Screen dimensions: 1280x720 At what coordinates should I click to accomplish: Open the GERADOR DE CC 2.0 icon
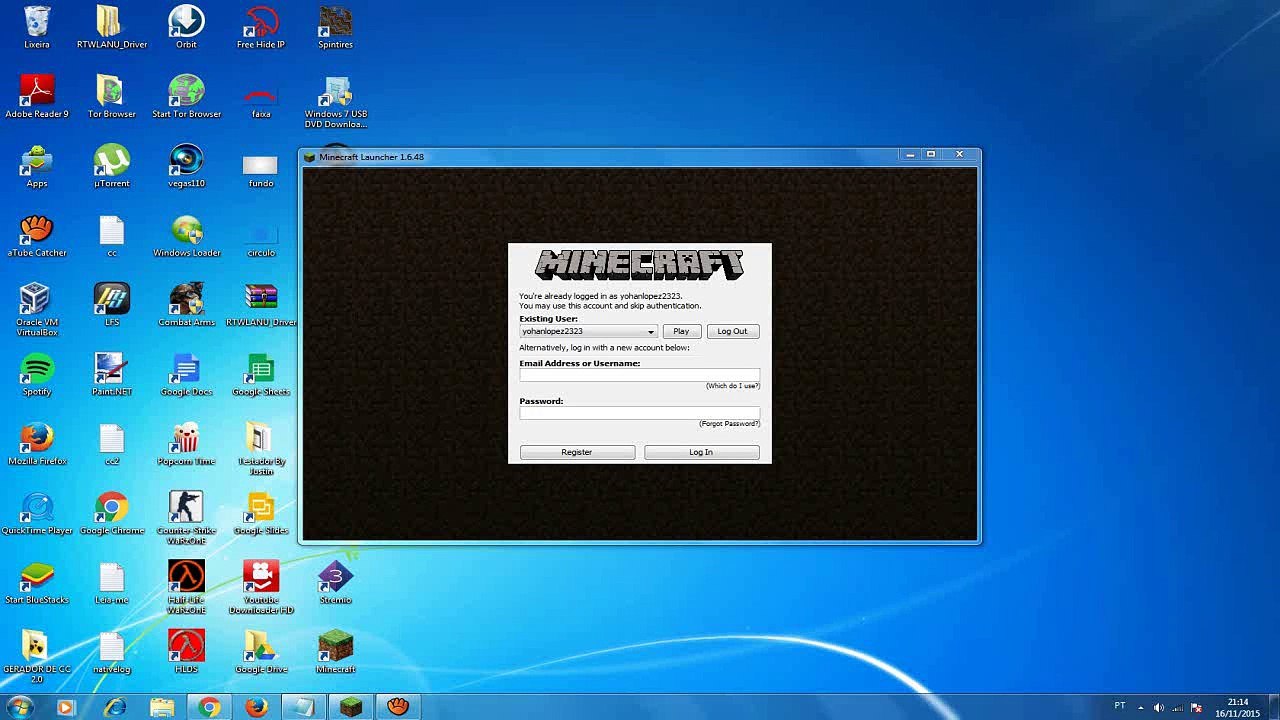[x=37, y=647]
